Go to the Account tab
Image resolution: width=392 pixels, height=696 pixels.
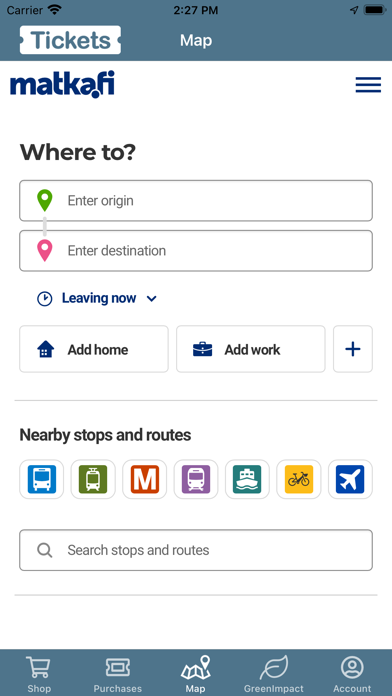352,674
